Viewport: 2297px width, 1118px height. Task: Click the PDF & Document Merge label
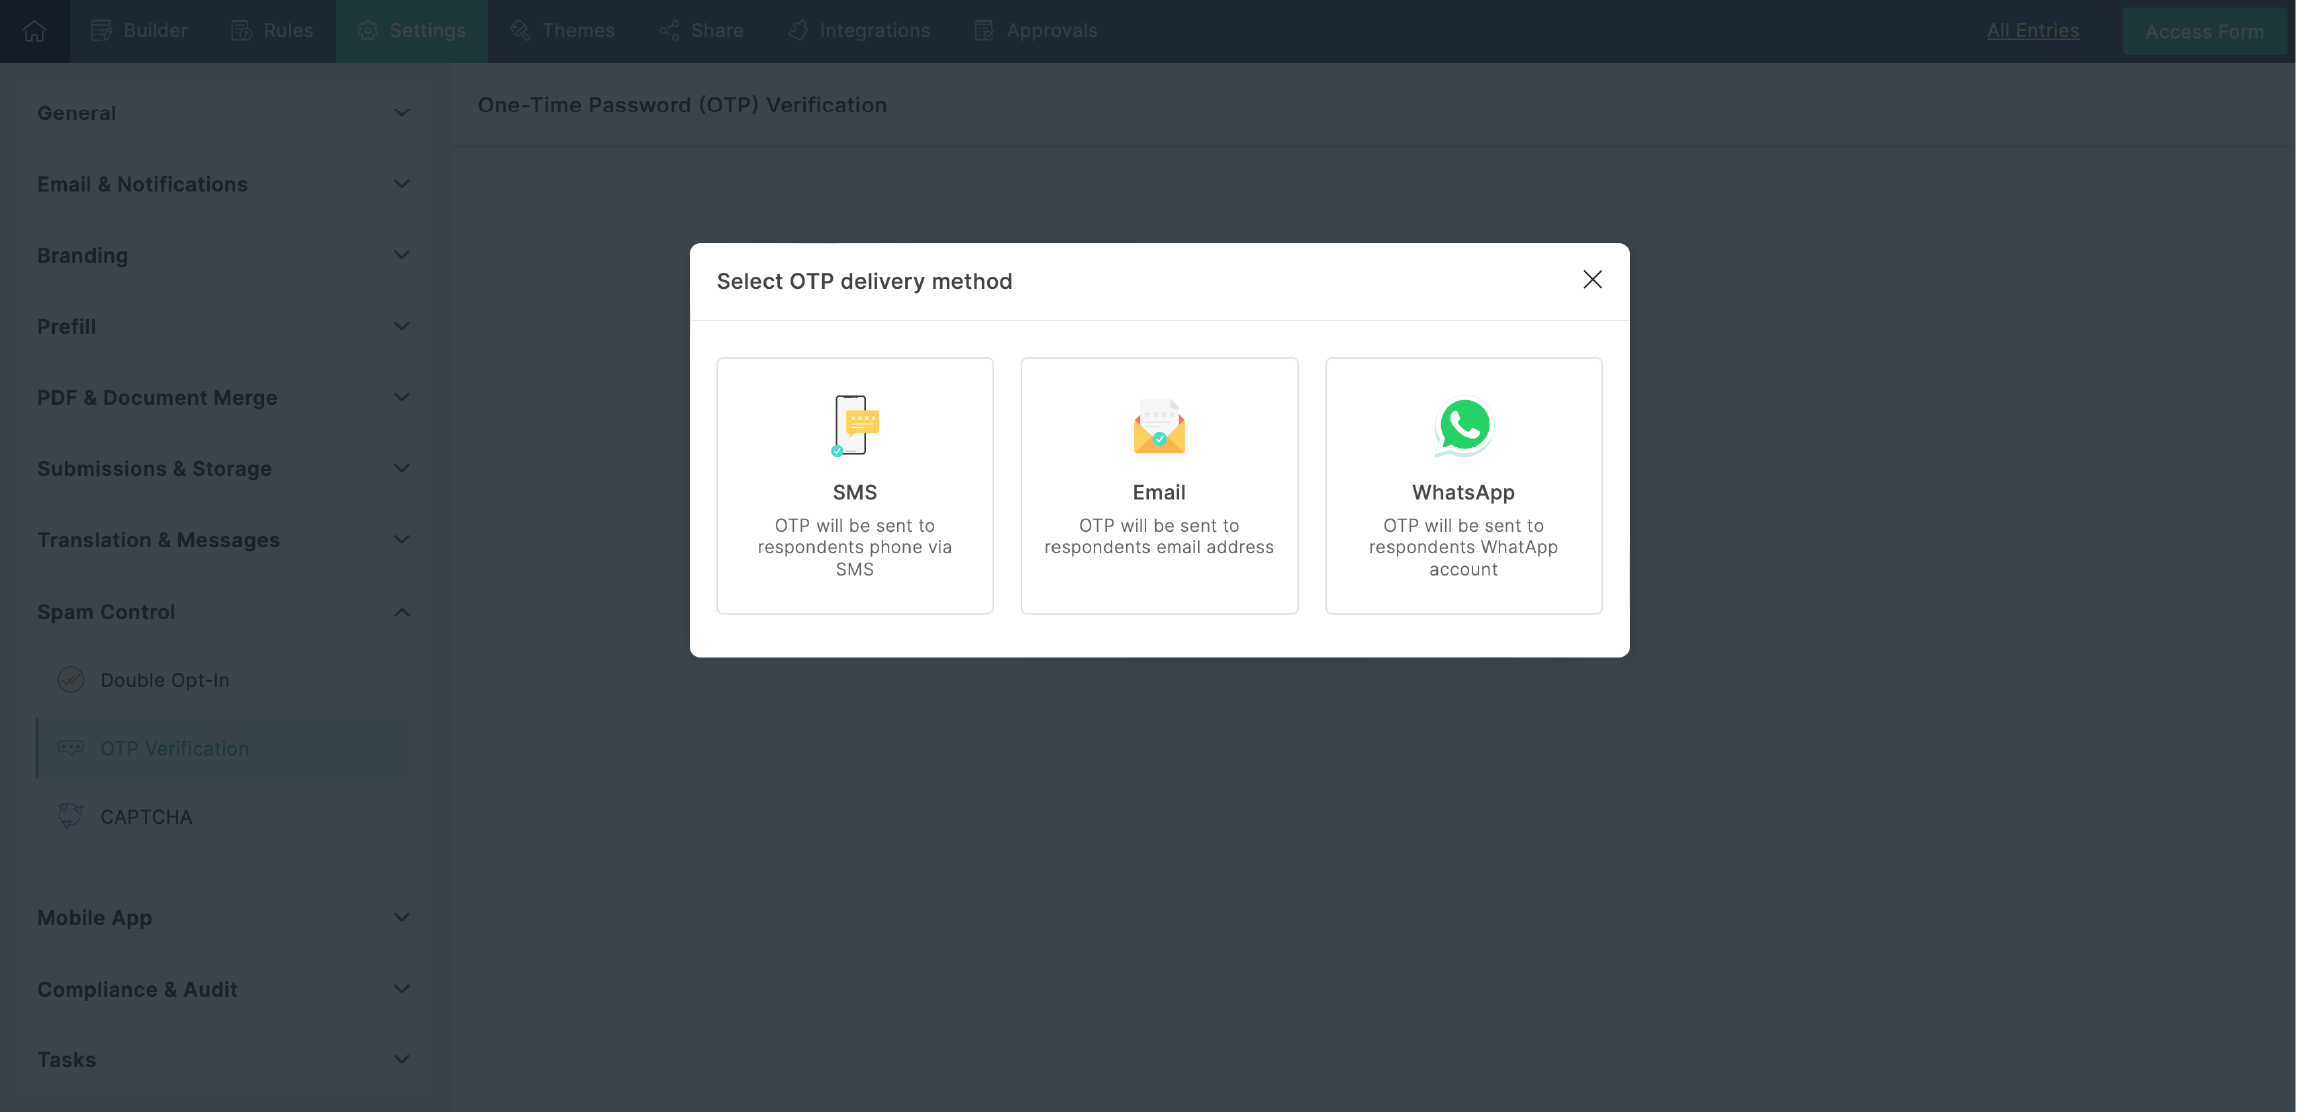(x=157, y=397)
